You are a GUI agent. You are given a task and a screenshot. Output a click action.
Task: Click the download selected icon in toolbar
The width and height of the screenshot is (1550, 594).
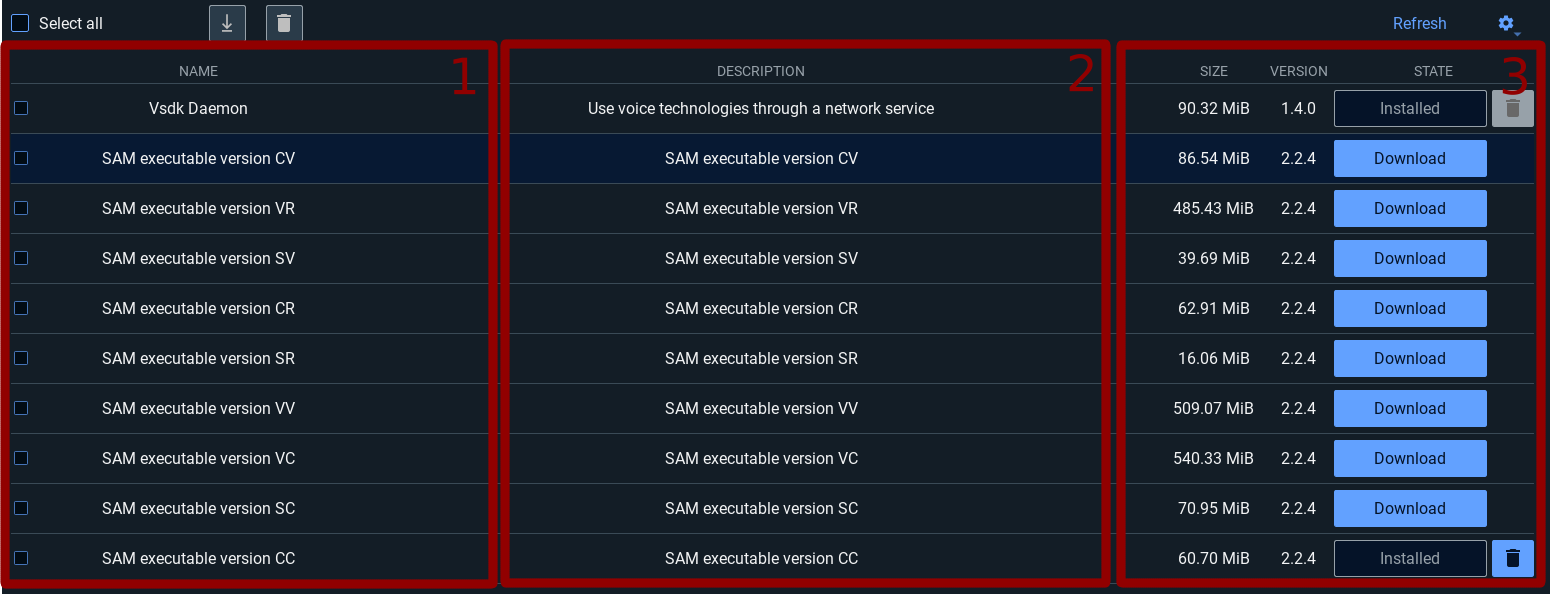click(x=227, y=23)
